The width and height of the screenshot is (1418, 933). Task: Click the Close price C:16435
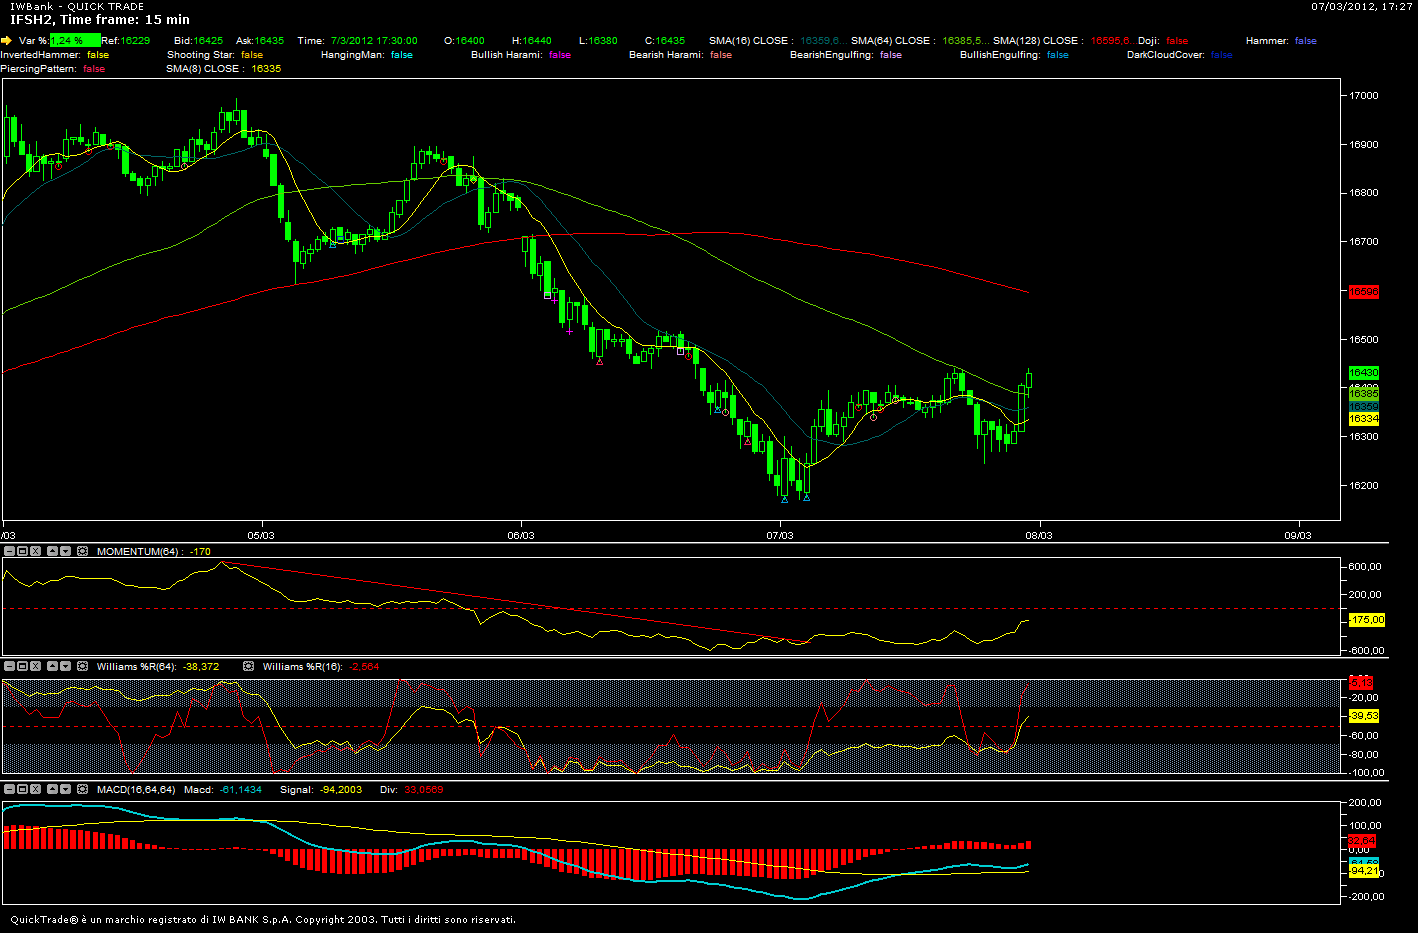pos(665,41)
